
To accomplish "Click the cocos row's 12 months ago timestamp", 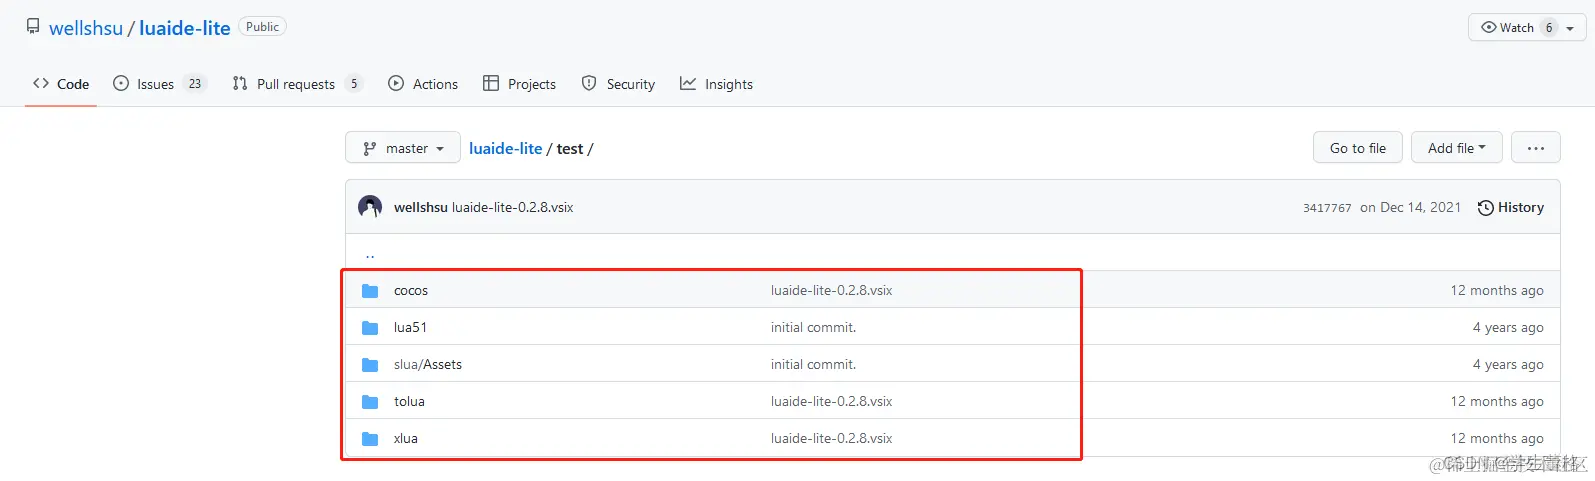I will point(1497,291).
